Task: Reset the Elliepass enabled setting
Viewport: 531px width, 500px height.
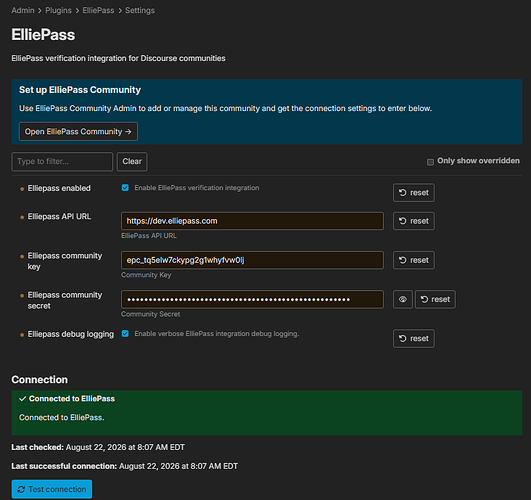Action: (413, 192)
